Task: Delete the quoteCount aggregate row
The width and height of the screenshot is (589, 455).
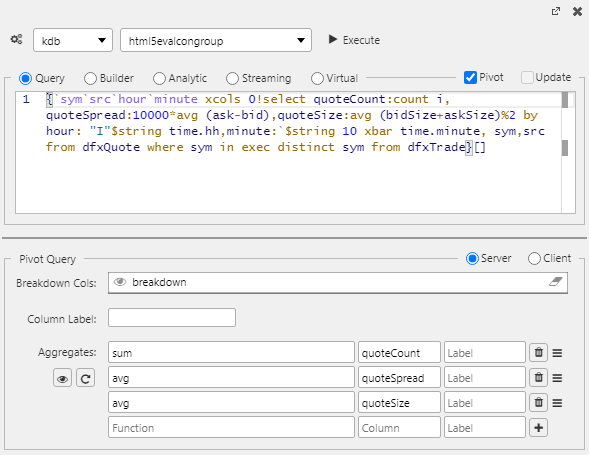Action: 538,352
